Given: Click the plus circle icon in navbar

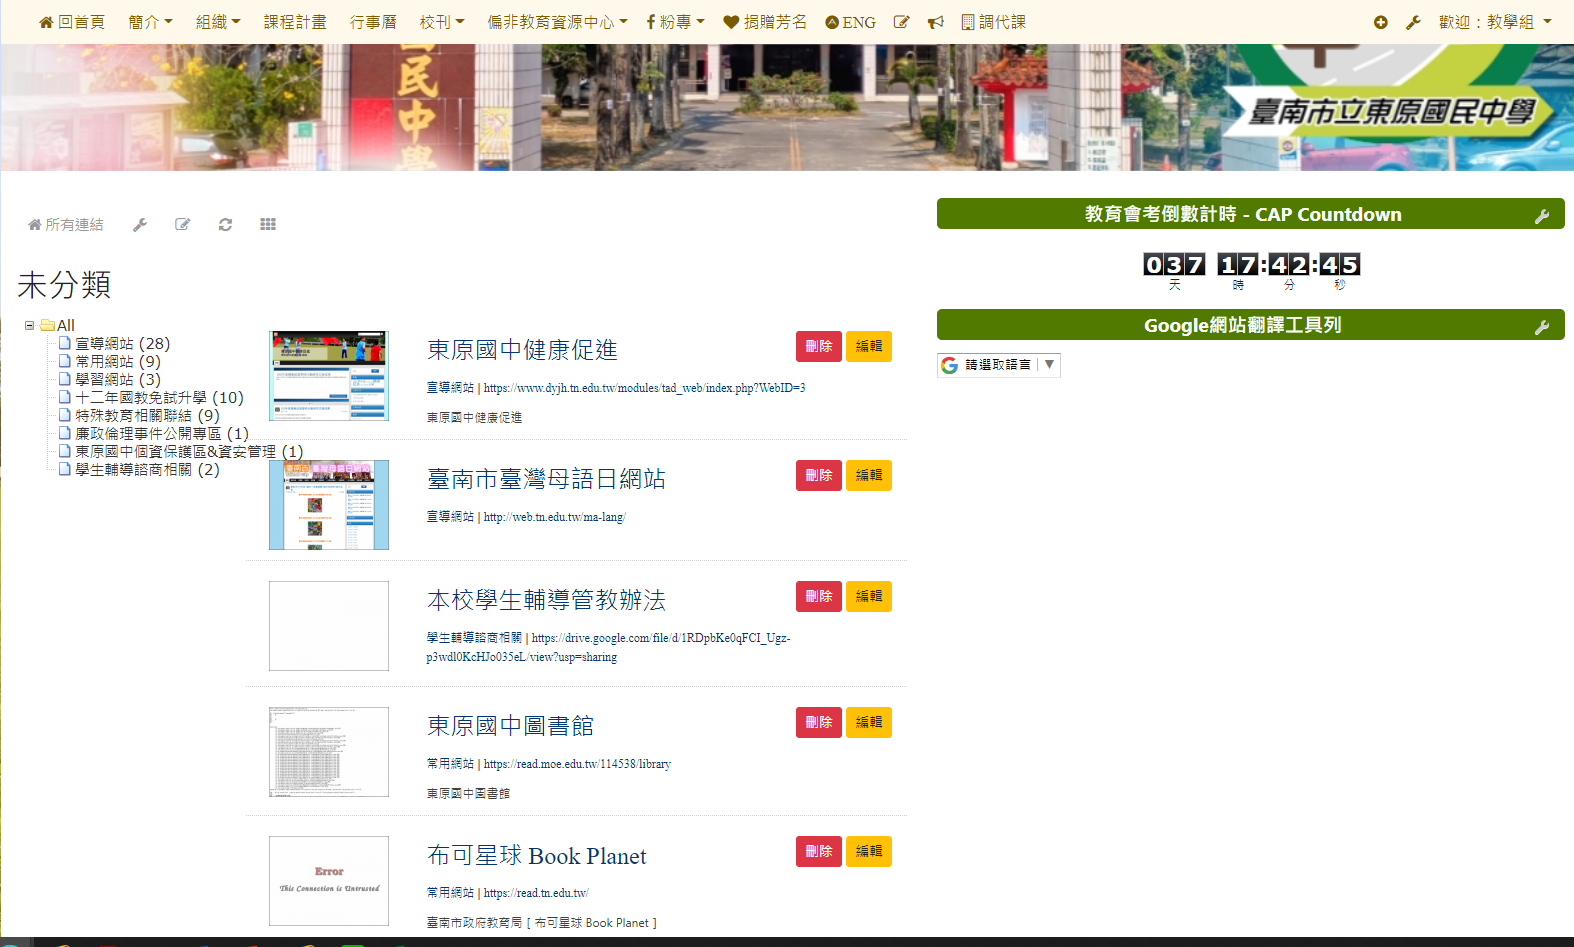Looking at the screenshot, I should coord(1381,22).
